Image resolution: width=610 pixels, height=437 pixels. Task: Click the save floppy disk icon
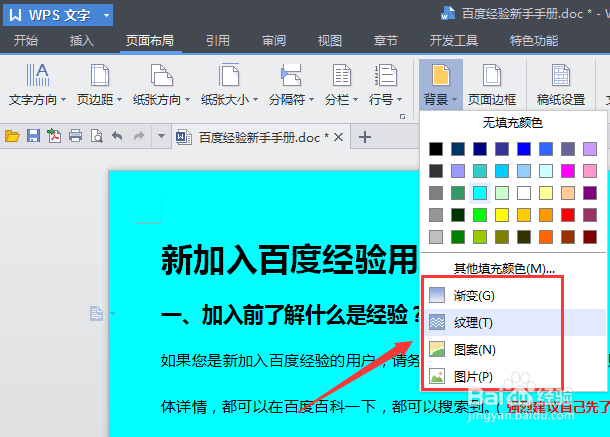coord(33,136)
